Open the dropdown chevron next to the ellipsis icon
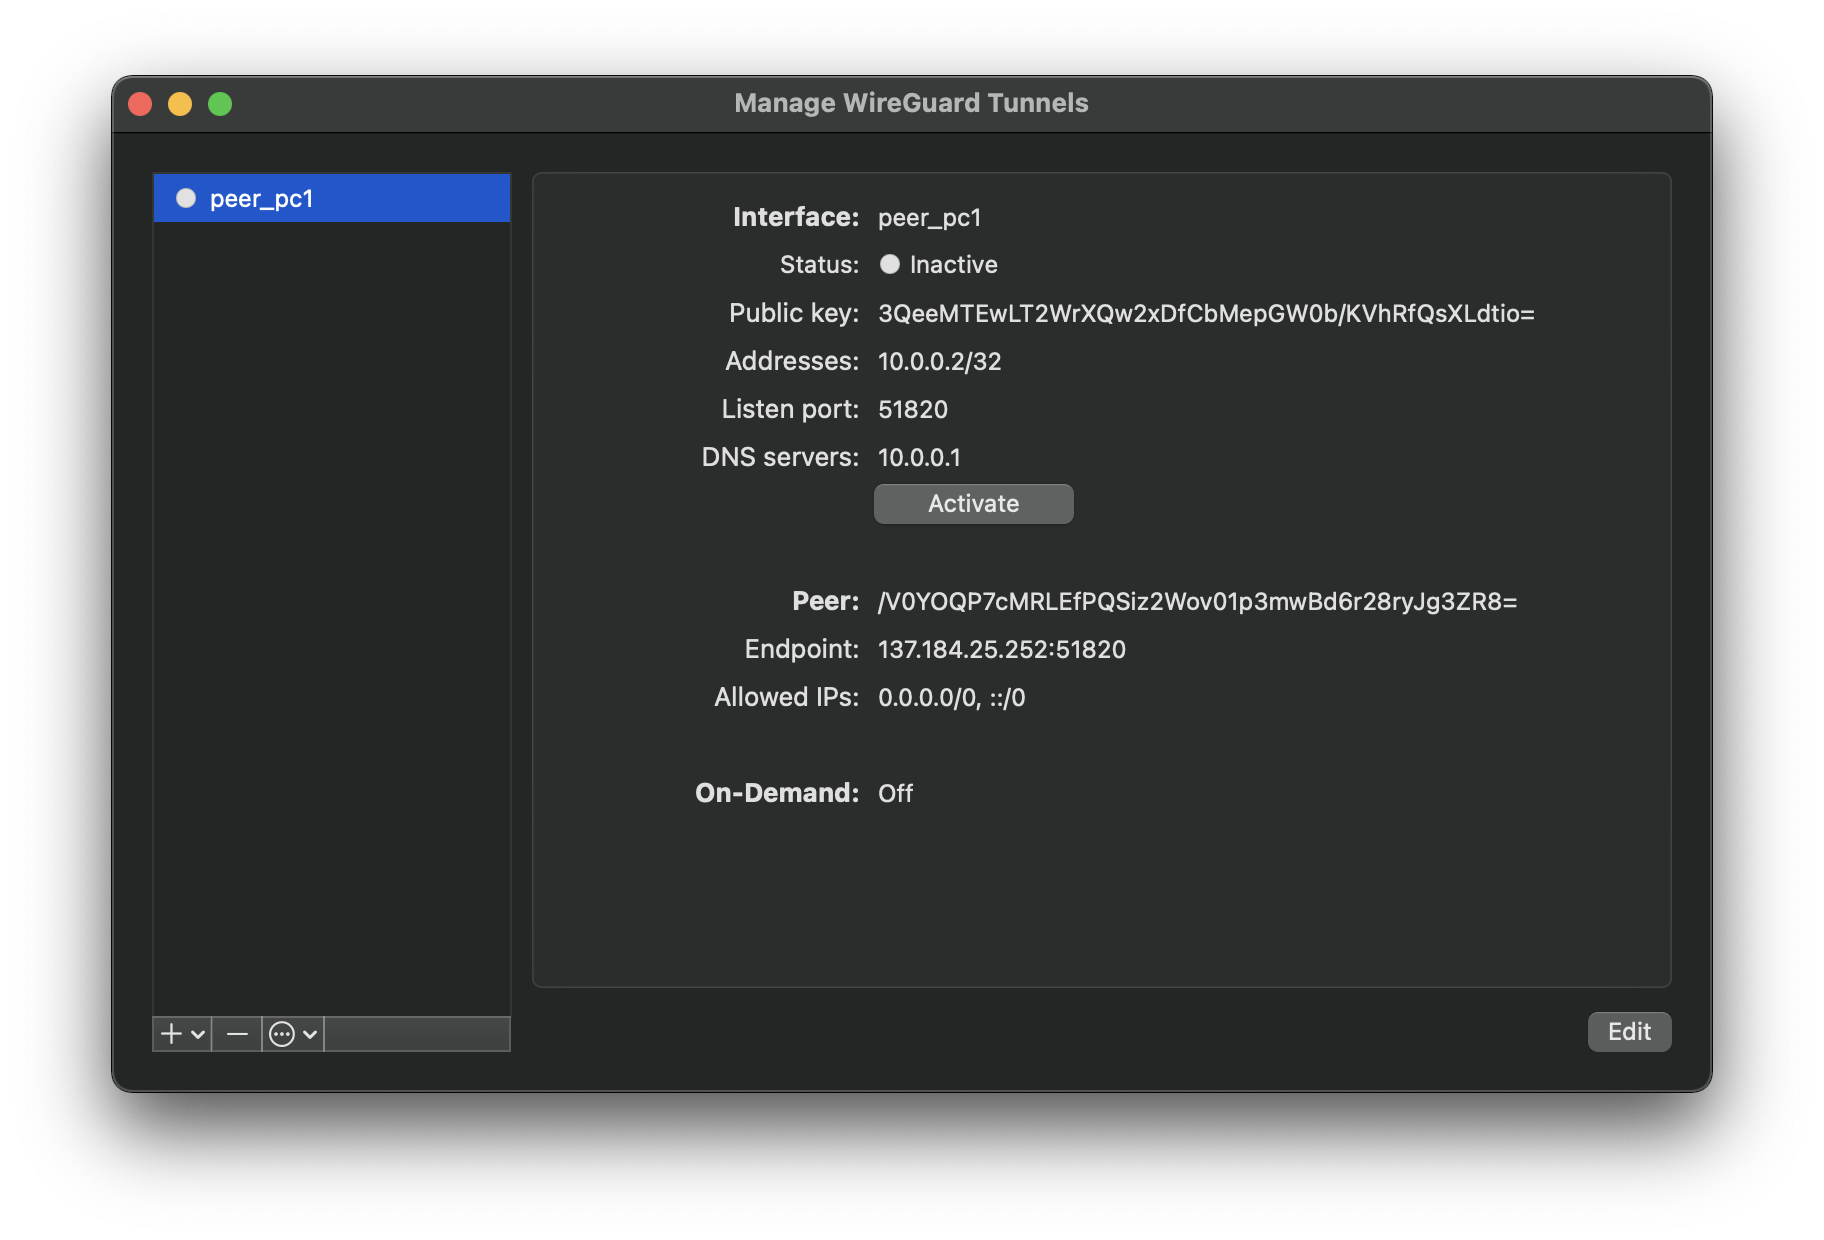This screenshot has width=1824, height=1240. coord(310,1035)
